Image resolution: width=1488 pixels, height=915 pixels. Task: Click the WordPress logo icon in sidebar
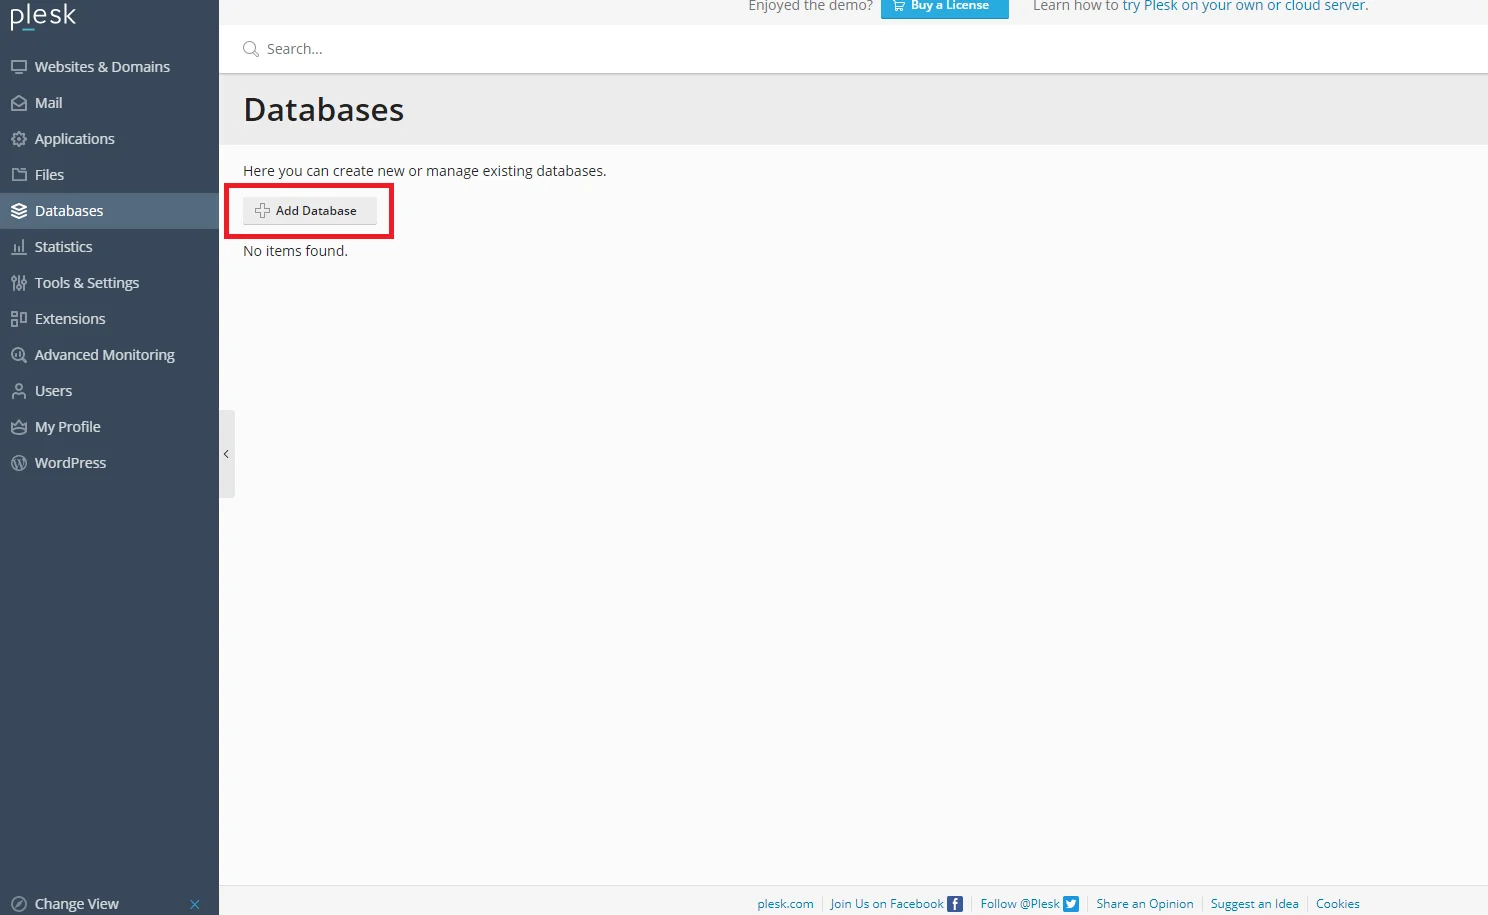point(19,463)
